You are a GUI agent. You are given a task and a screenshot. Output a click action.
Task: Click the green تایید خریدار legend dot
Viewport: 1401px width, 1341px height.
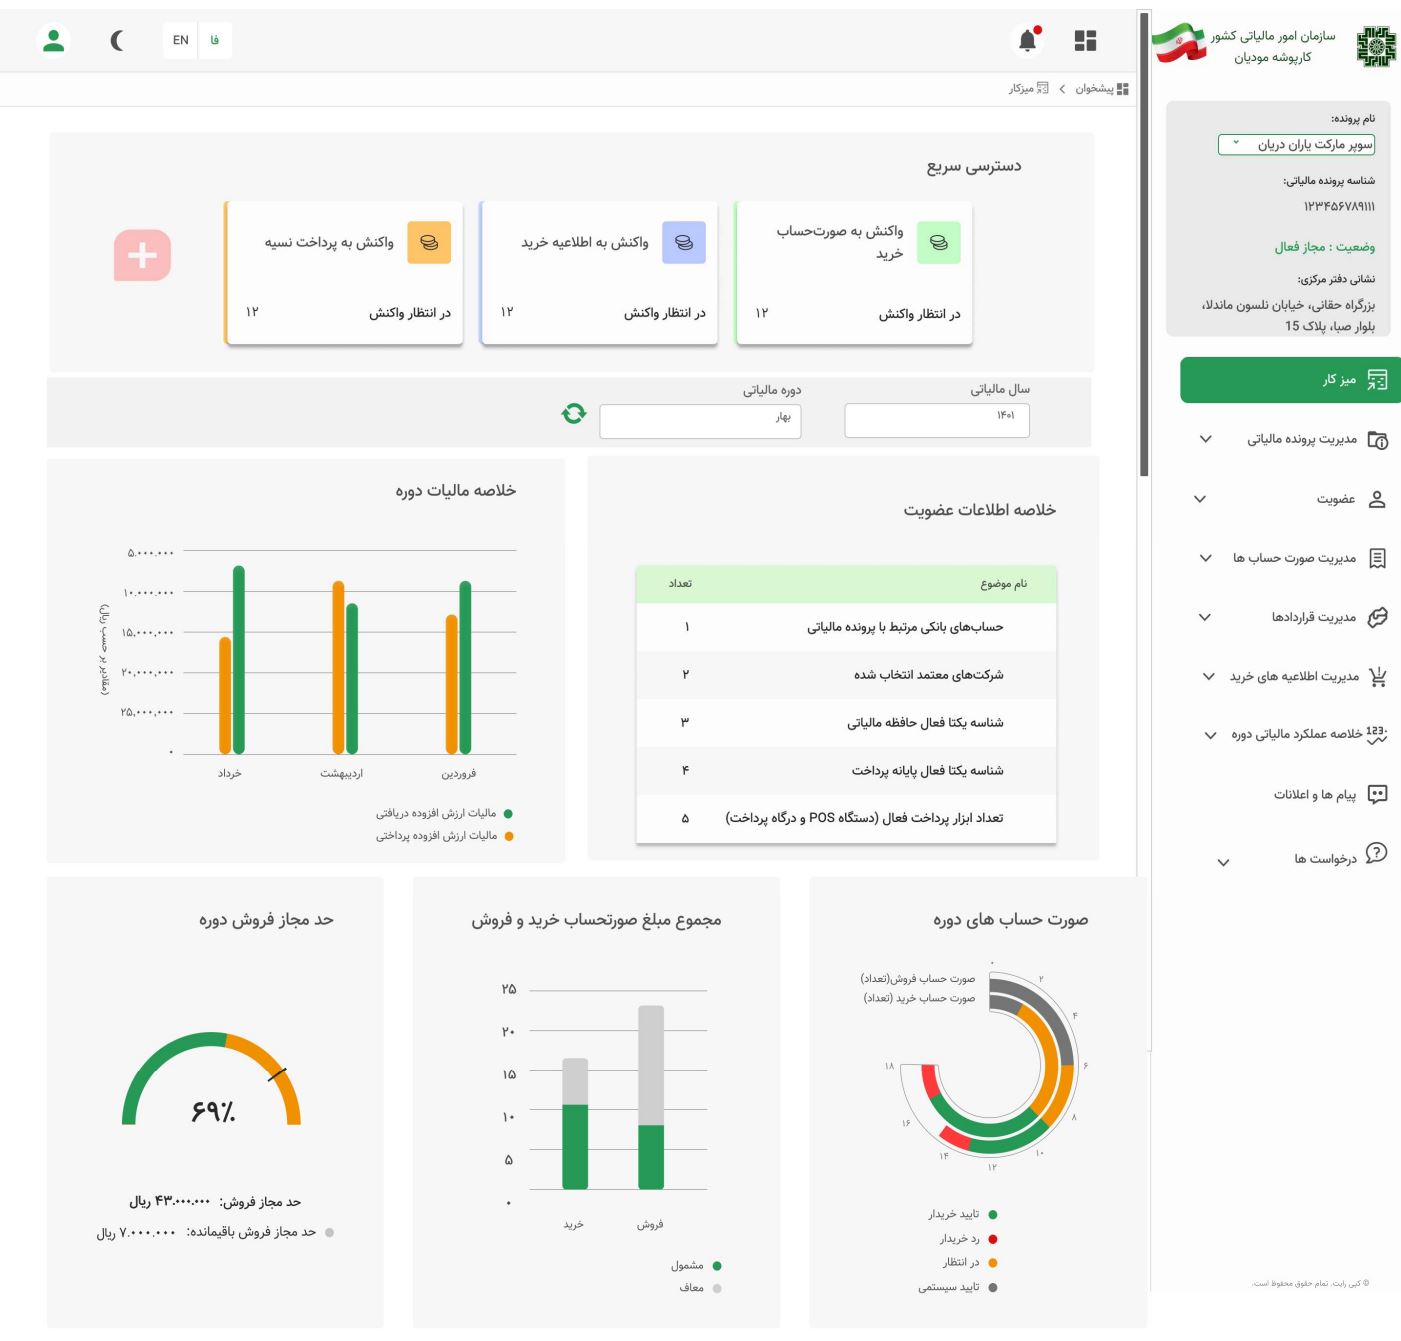coord(993,1215)
